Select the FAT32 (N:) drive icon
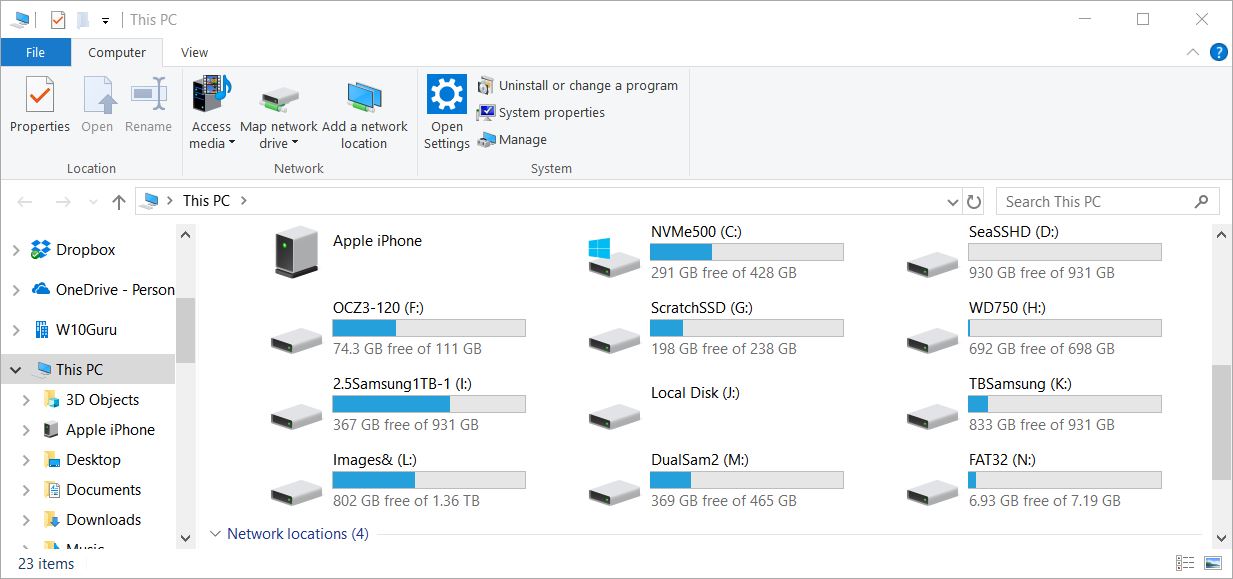The width and height of the screenshot is (1233, 579). pos(932,491)
